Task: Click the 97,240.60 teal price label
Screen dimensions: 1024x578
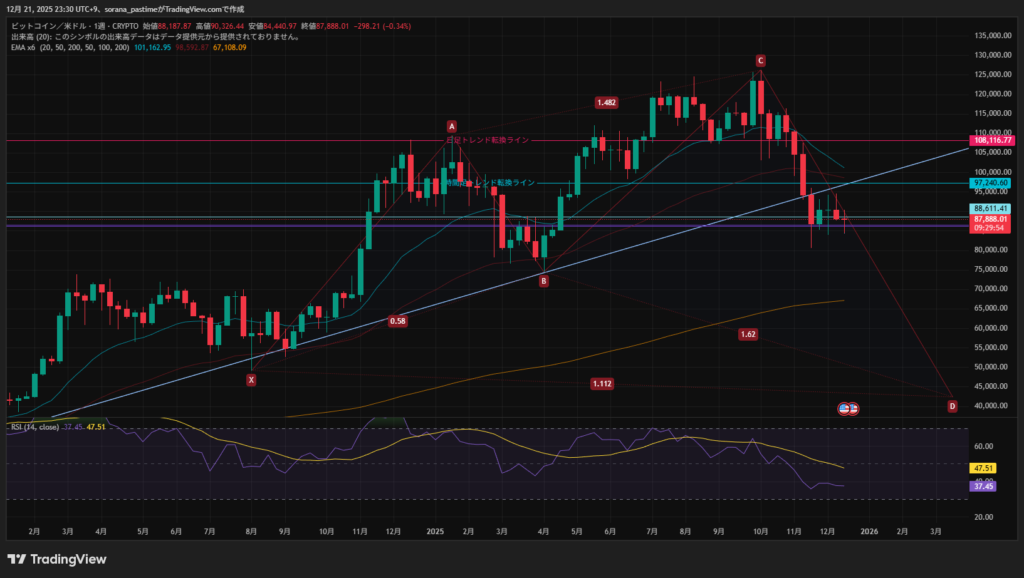Action: pos(990,184)
